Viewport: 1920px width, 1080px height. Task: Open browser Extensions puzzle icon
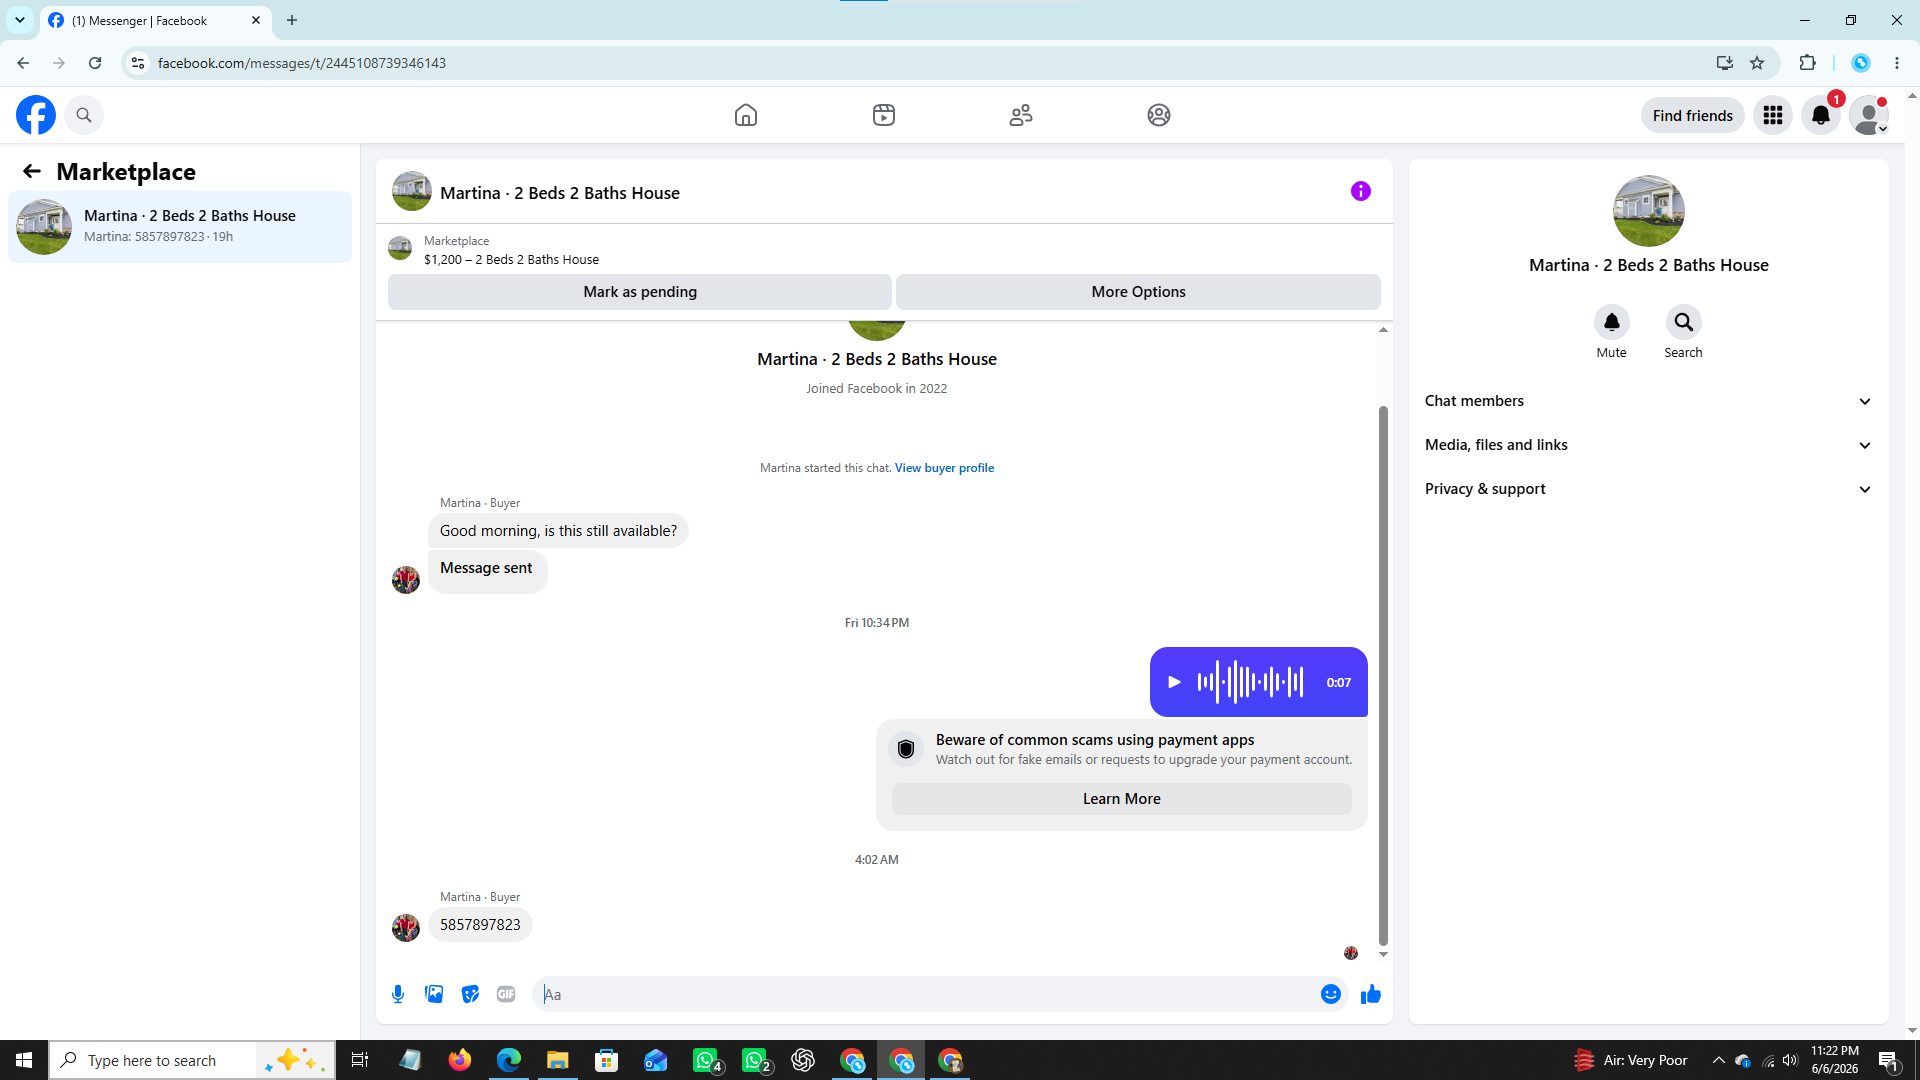1807,63
